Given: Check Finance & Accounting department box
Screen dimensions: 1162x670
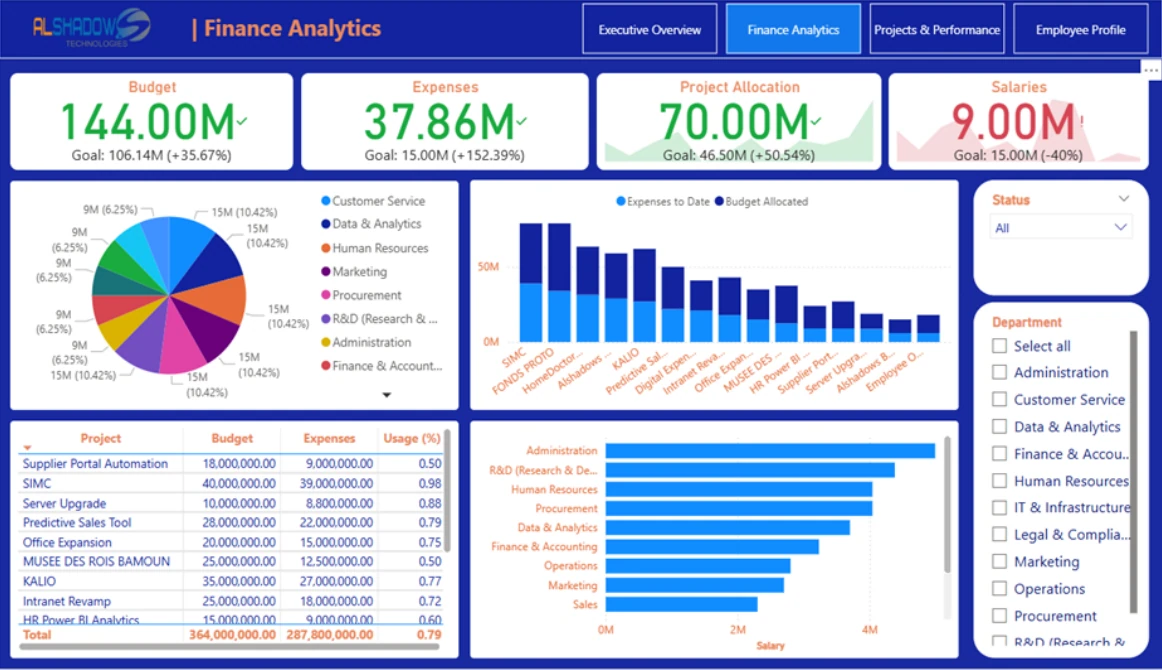Looking at the screenshot, I should tap(1000, 454).
